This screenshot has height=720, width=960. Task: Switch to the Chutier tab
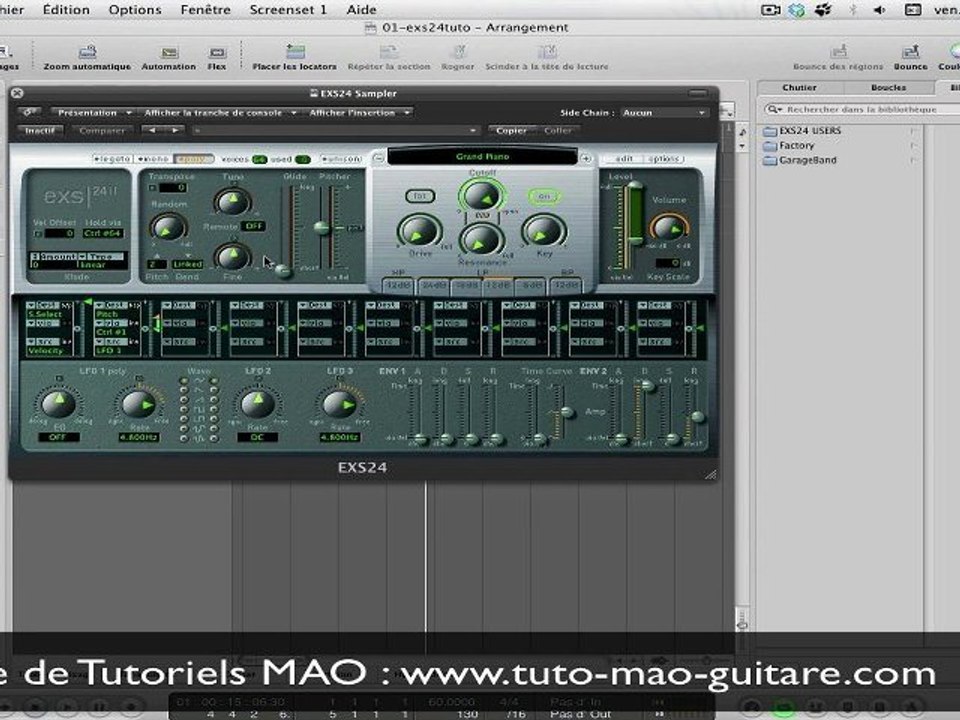(x=800, y=88)
